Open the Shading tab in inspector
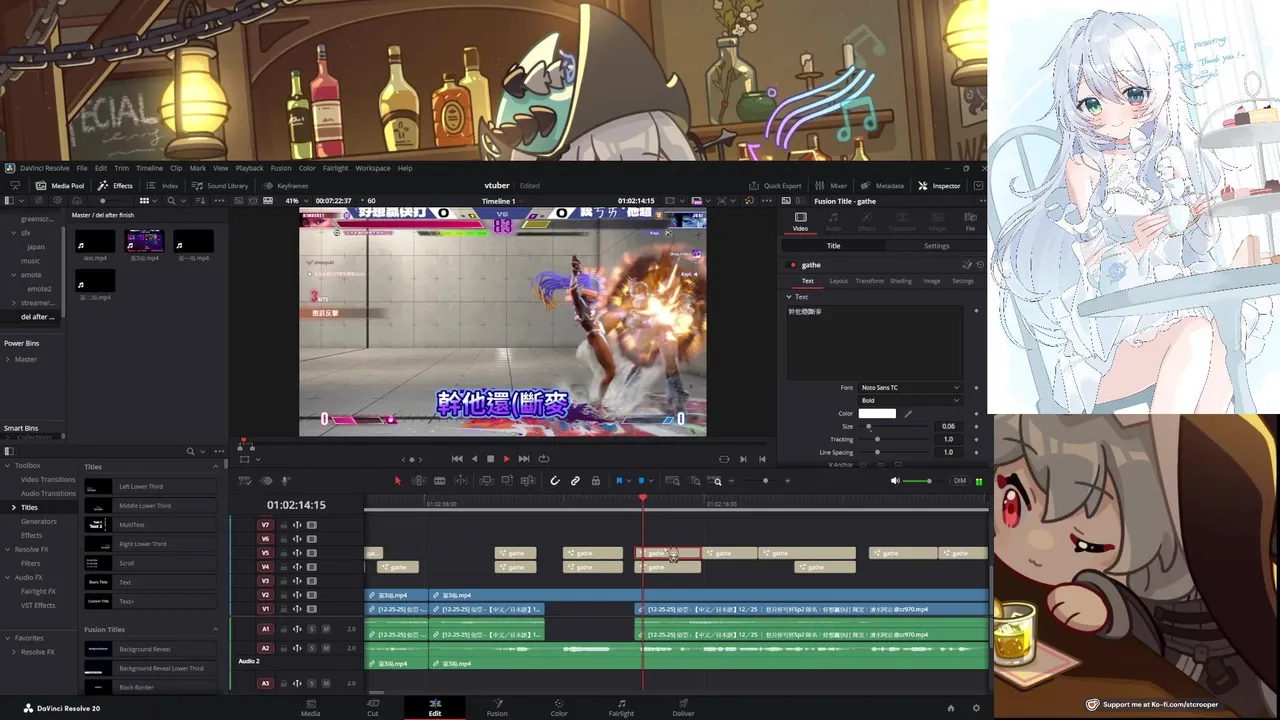Image resolution: width=1280 pixels, height=720 pixels. click(x=901, y=281)
